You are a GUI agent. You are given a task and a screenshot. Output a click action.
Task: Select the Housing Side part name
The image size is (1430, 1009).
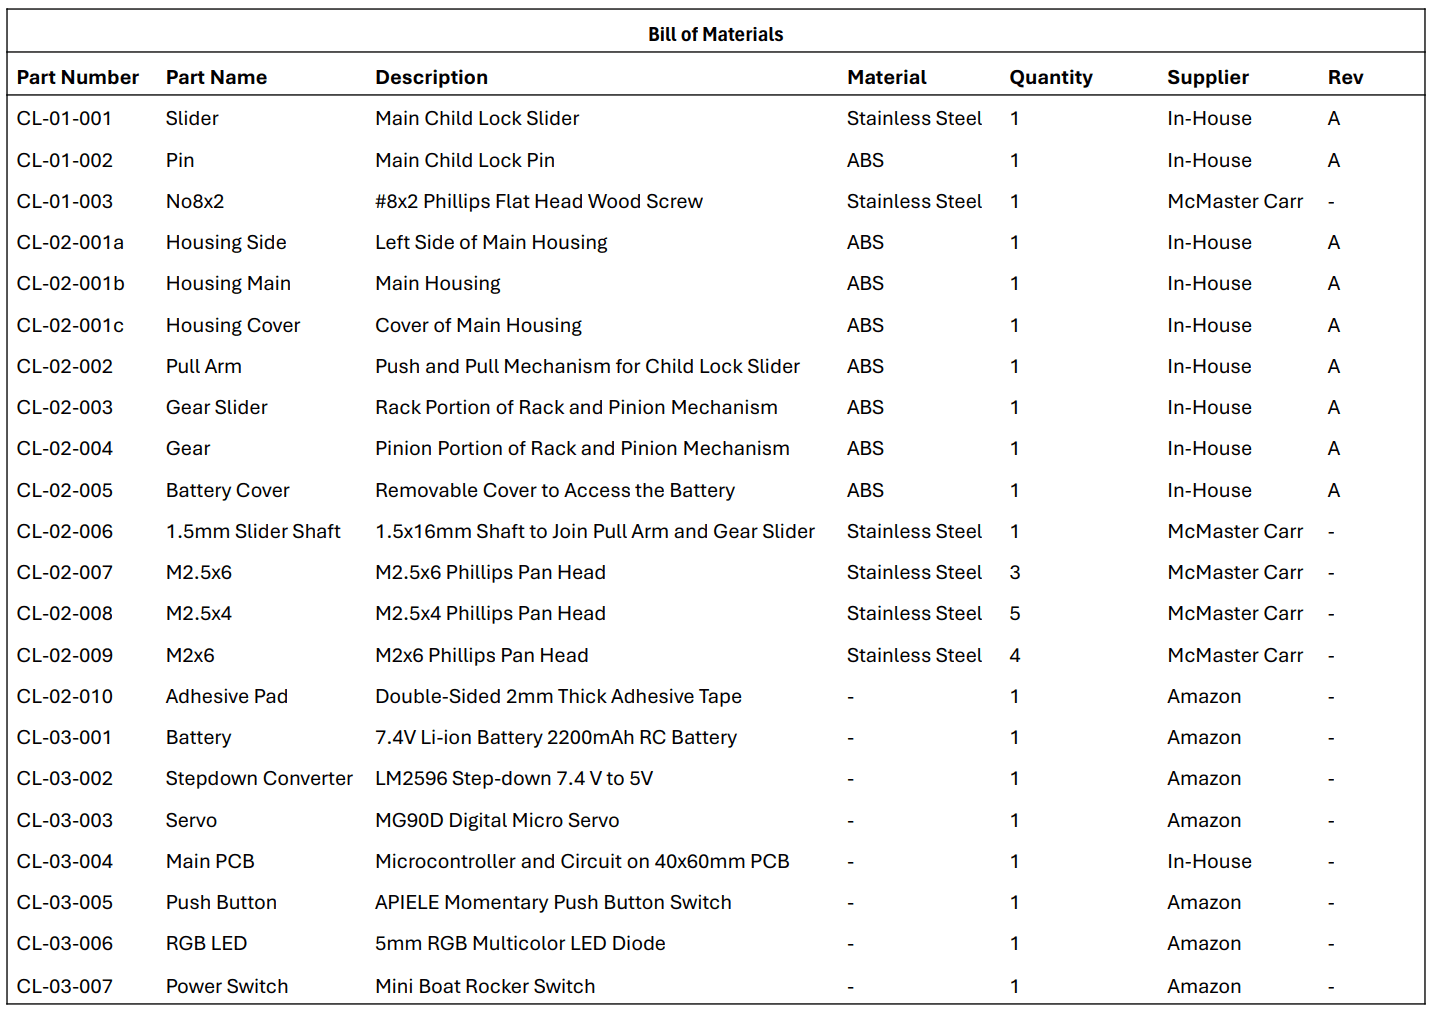click(x=226, y=242)
